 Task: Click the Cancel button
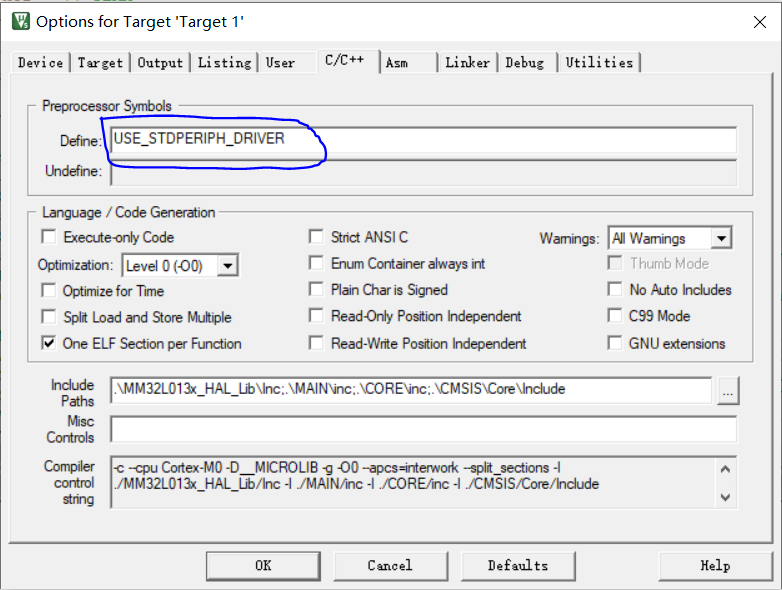(x=389, y=565)
